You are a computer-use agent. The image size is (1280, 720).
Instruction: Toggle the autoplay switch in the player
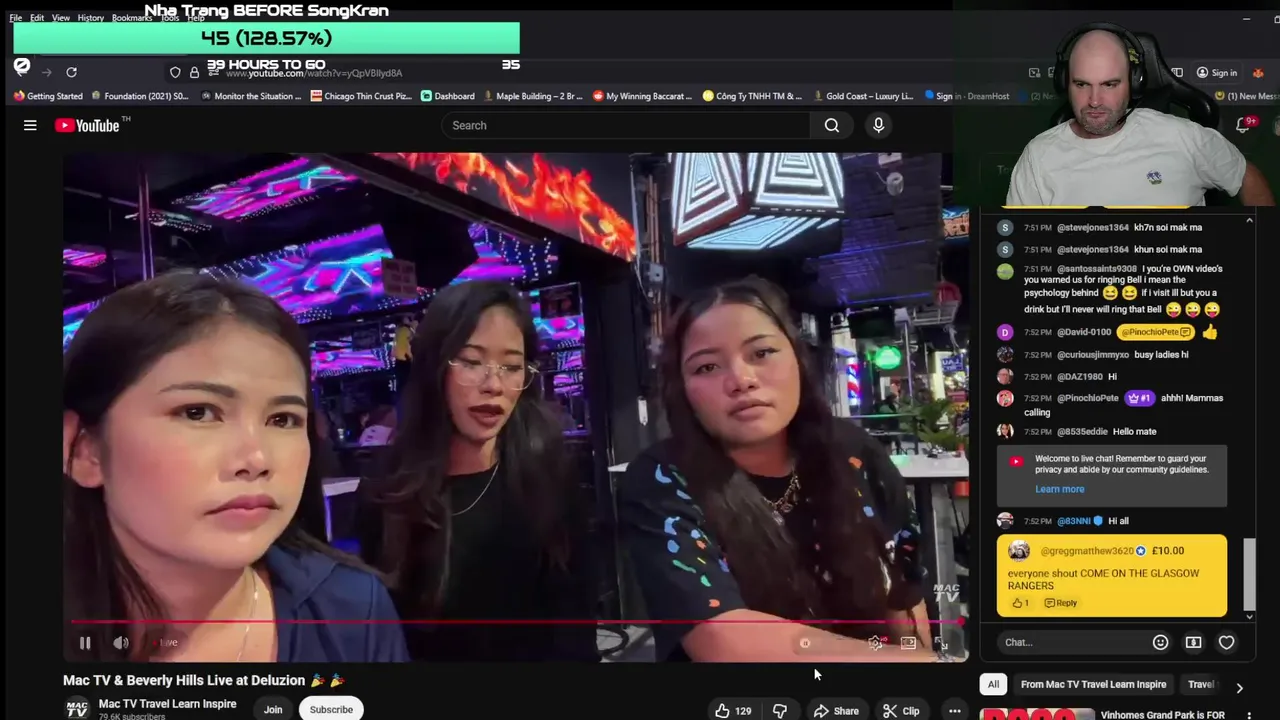tap(805, 643)
